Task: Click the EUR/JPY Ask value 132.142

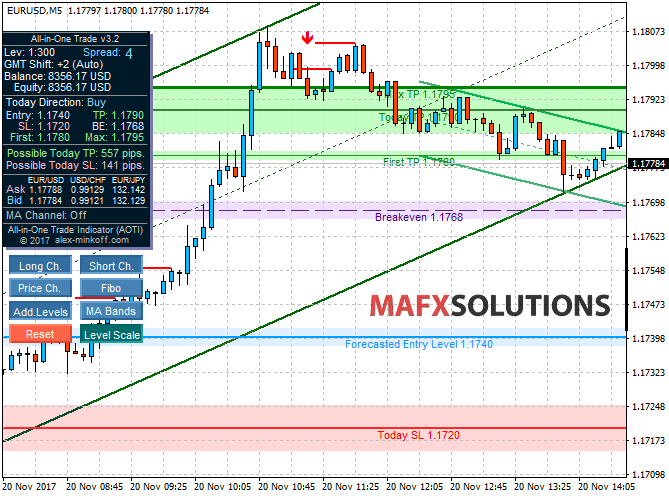Action: 128,189
